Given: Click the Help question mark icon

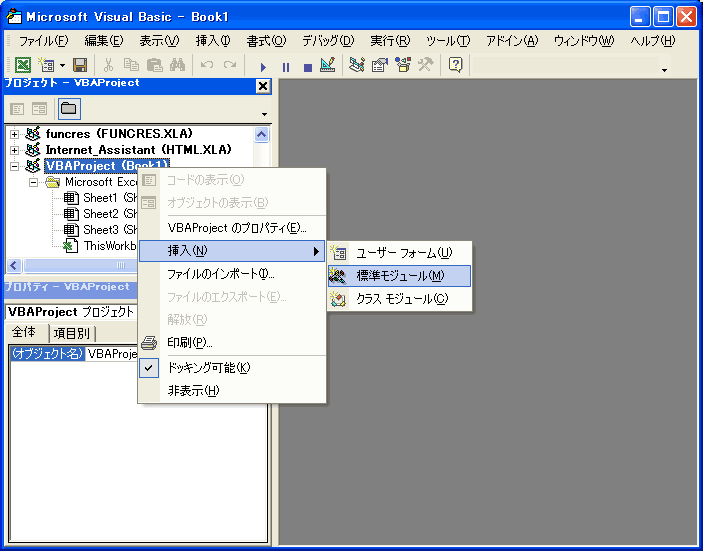Looking at the screenshot, I should point(455,65).
